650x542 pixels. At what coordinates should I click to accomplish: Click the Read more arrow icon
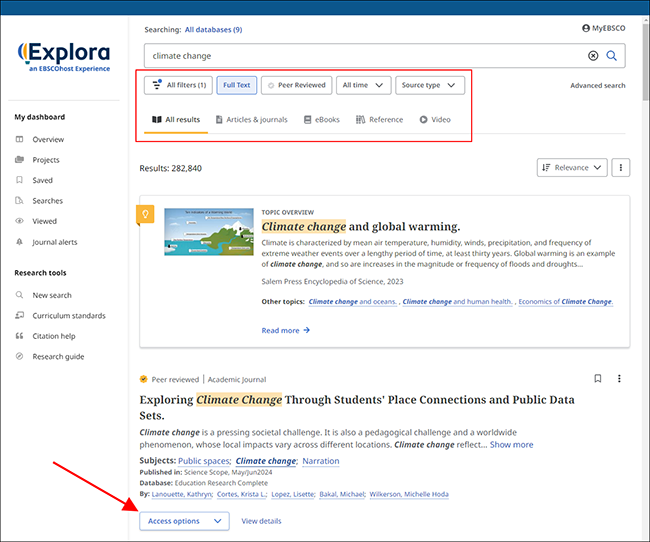[307, 331]
